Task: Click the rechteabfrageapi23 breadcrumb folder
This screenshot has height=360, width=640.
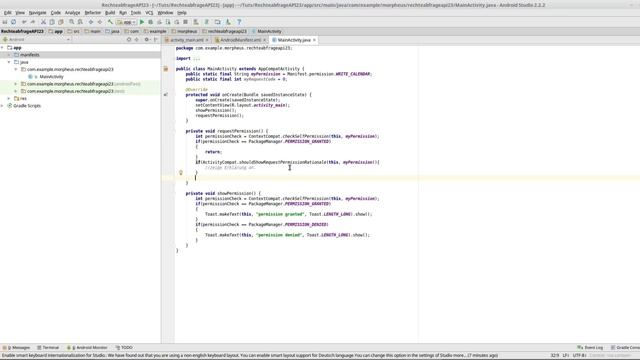Action: point(224,31)
